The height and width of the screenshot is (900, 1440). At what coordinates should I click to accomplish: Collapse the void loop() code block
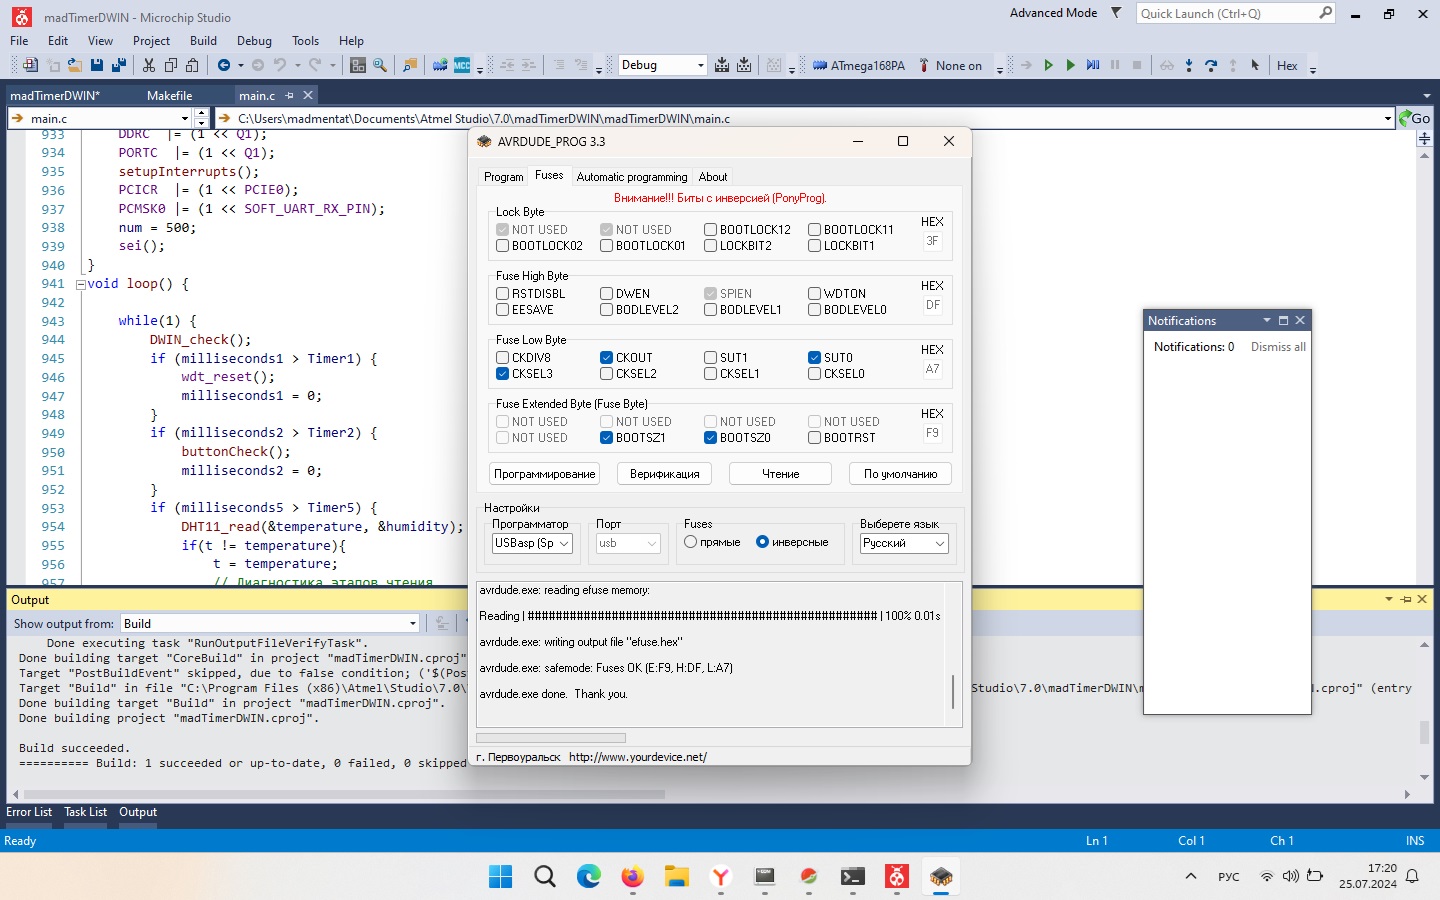point(80,284)
